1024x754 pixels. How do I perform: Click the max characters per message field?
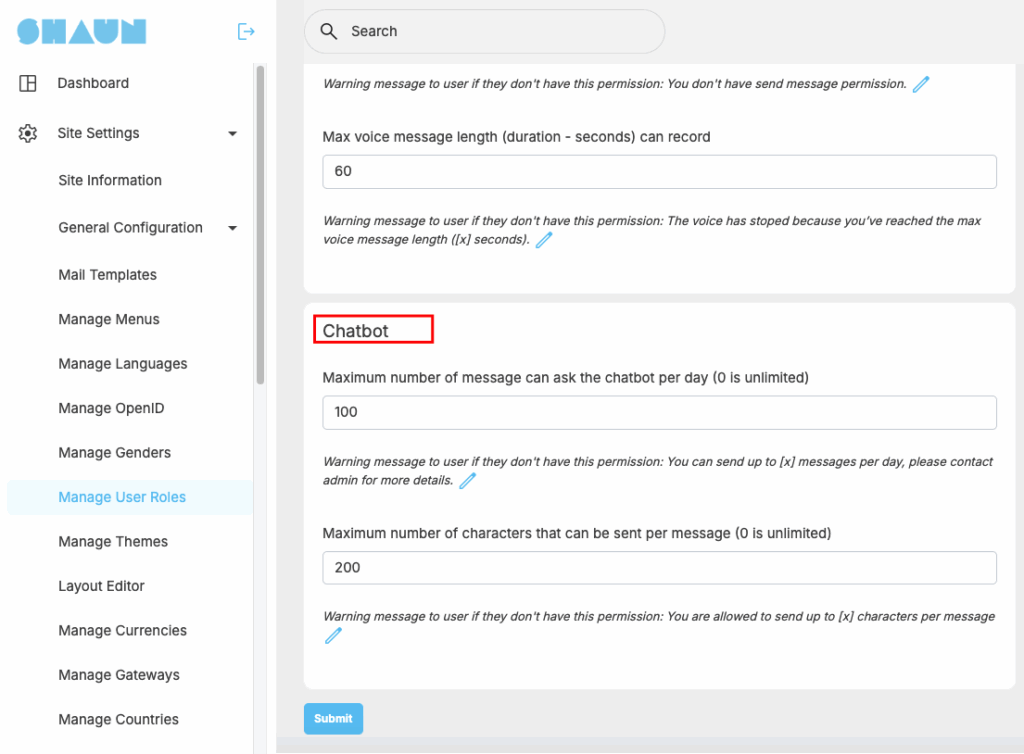click(x=659, y=568)
